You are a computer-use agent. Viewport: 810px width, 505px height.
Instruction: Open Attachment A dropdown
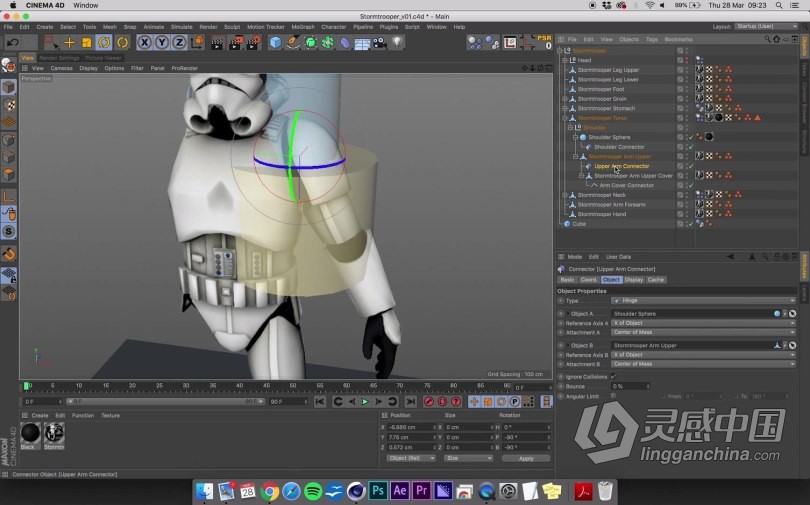point(703,333)
